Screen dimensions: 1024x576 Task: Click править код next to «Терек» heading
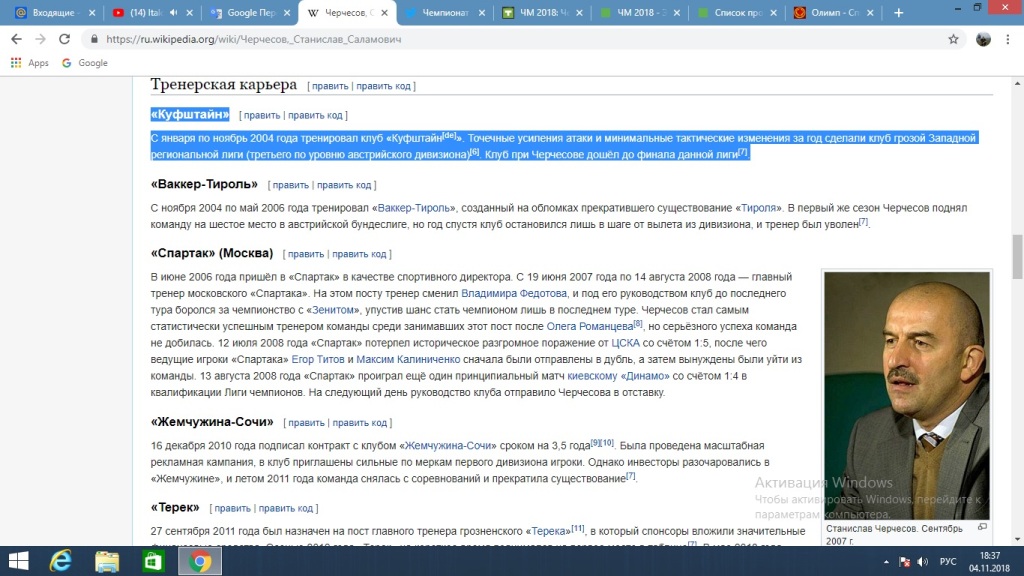tap(285, 508)
